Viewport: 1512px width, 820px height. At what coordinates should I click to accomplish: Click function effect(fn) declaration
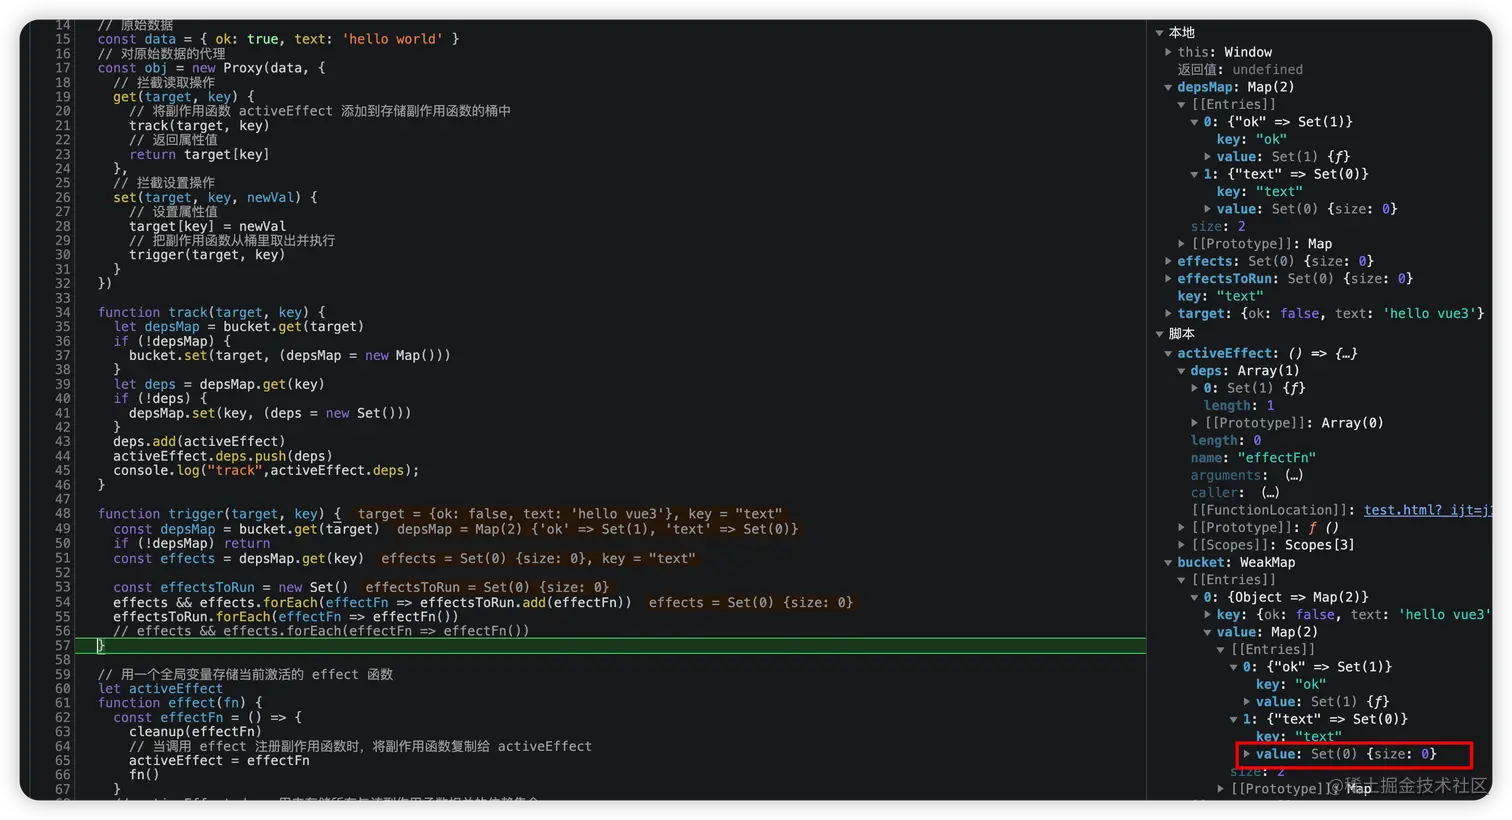[x=180, y=703]
